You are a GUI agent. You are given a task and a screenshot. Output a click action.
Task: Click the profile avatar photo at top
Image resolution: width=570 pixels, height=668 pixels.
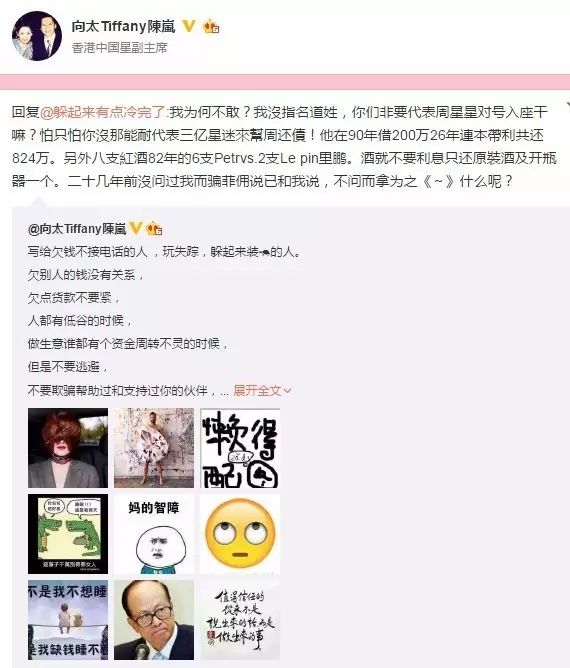(x=37, y=36)
